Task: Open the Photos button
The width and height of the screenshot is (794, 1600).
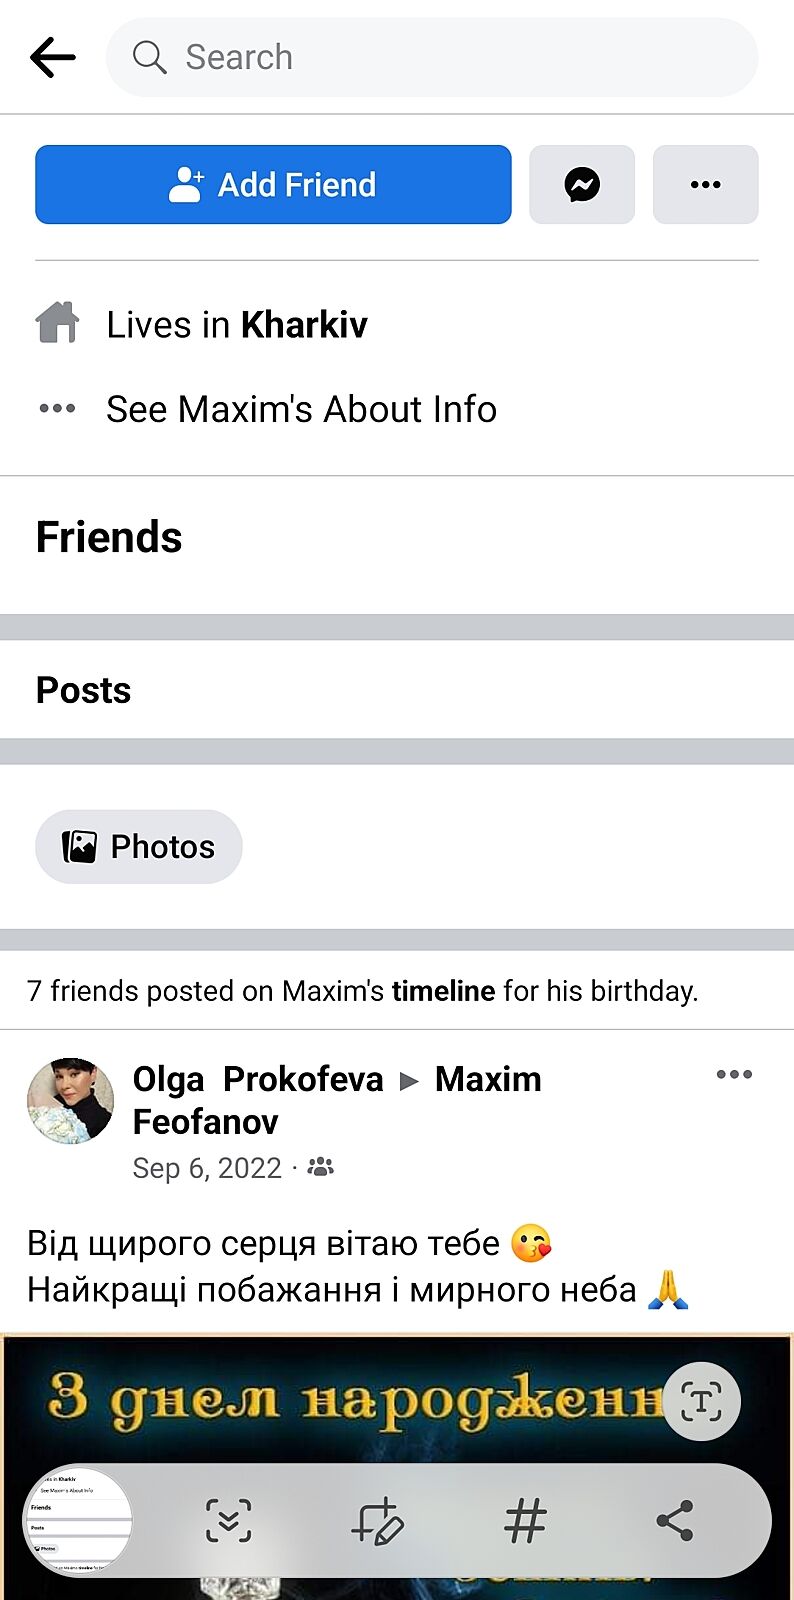Action: (139, 847)
